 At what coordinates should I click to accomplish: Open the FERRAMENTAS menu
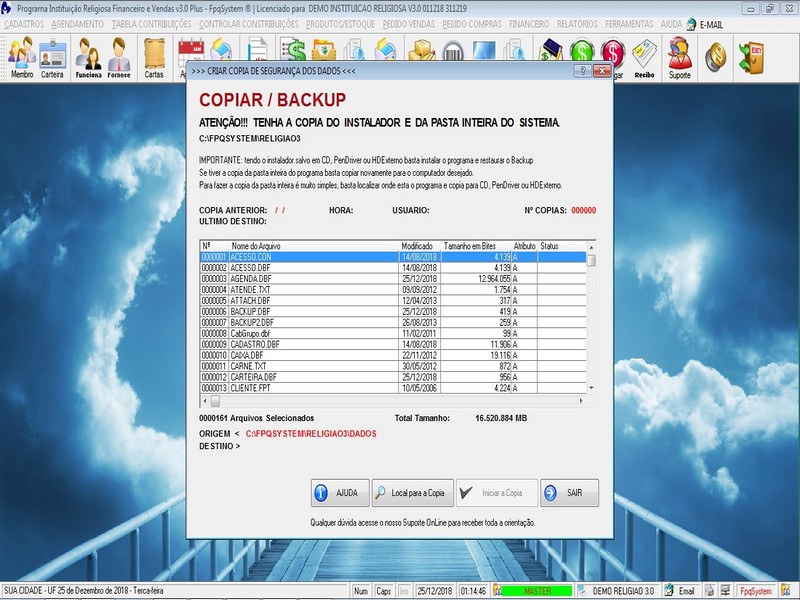click(x=629, y=24)
